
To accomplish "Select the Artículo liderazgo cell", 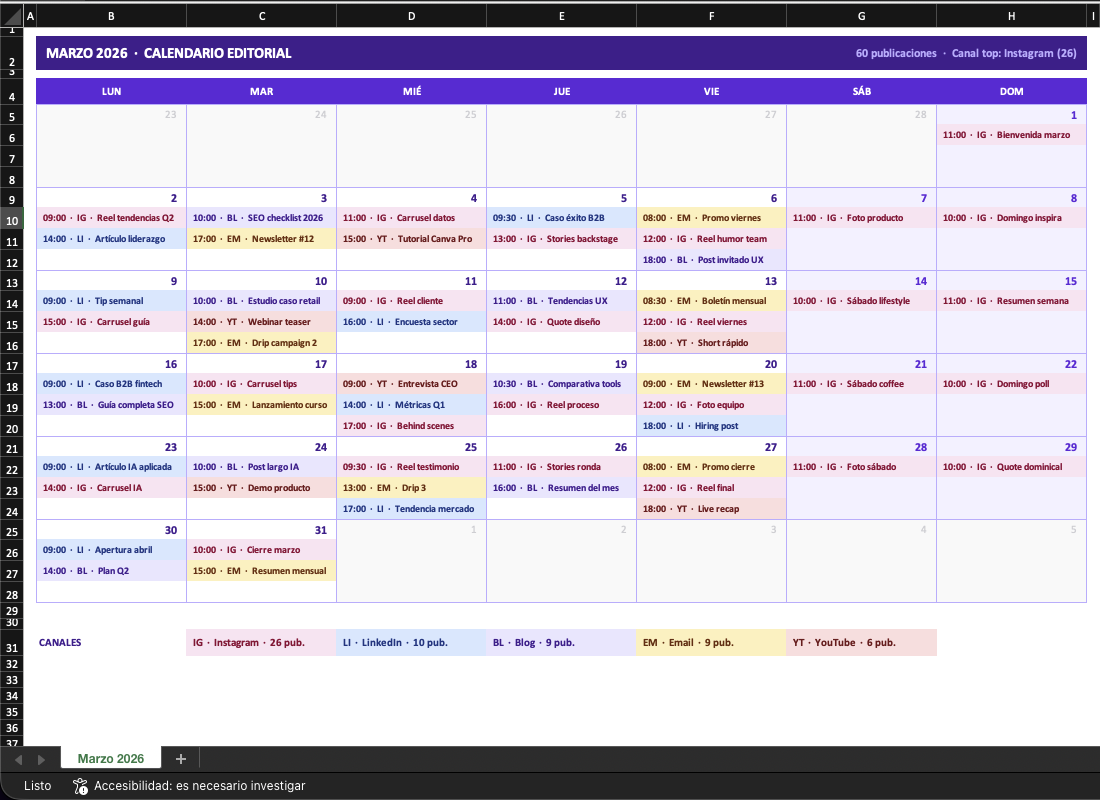I will [x=112, y=239].
